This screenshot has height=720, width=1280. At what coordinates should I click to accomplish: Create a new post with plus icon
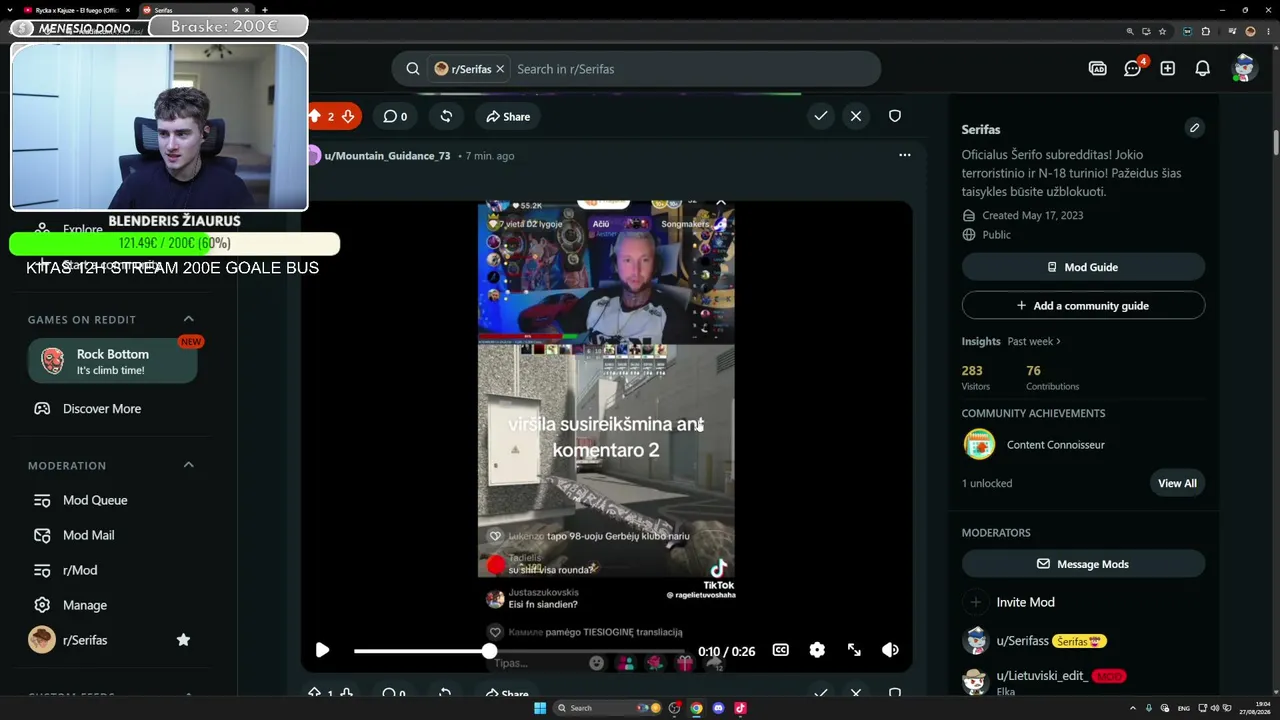click(x=1168, y=68)
